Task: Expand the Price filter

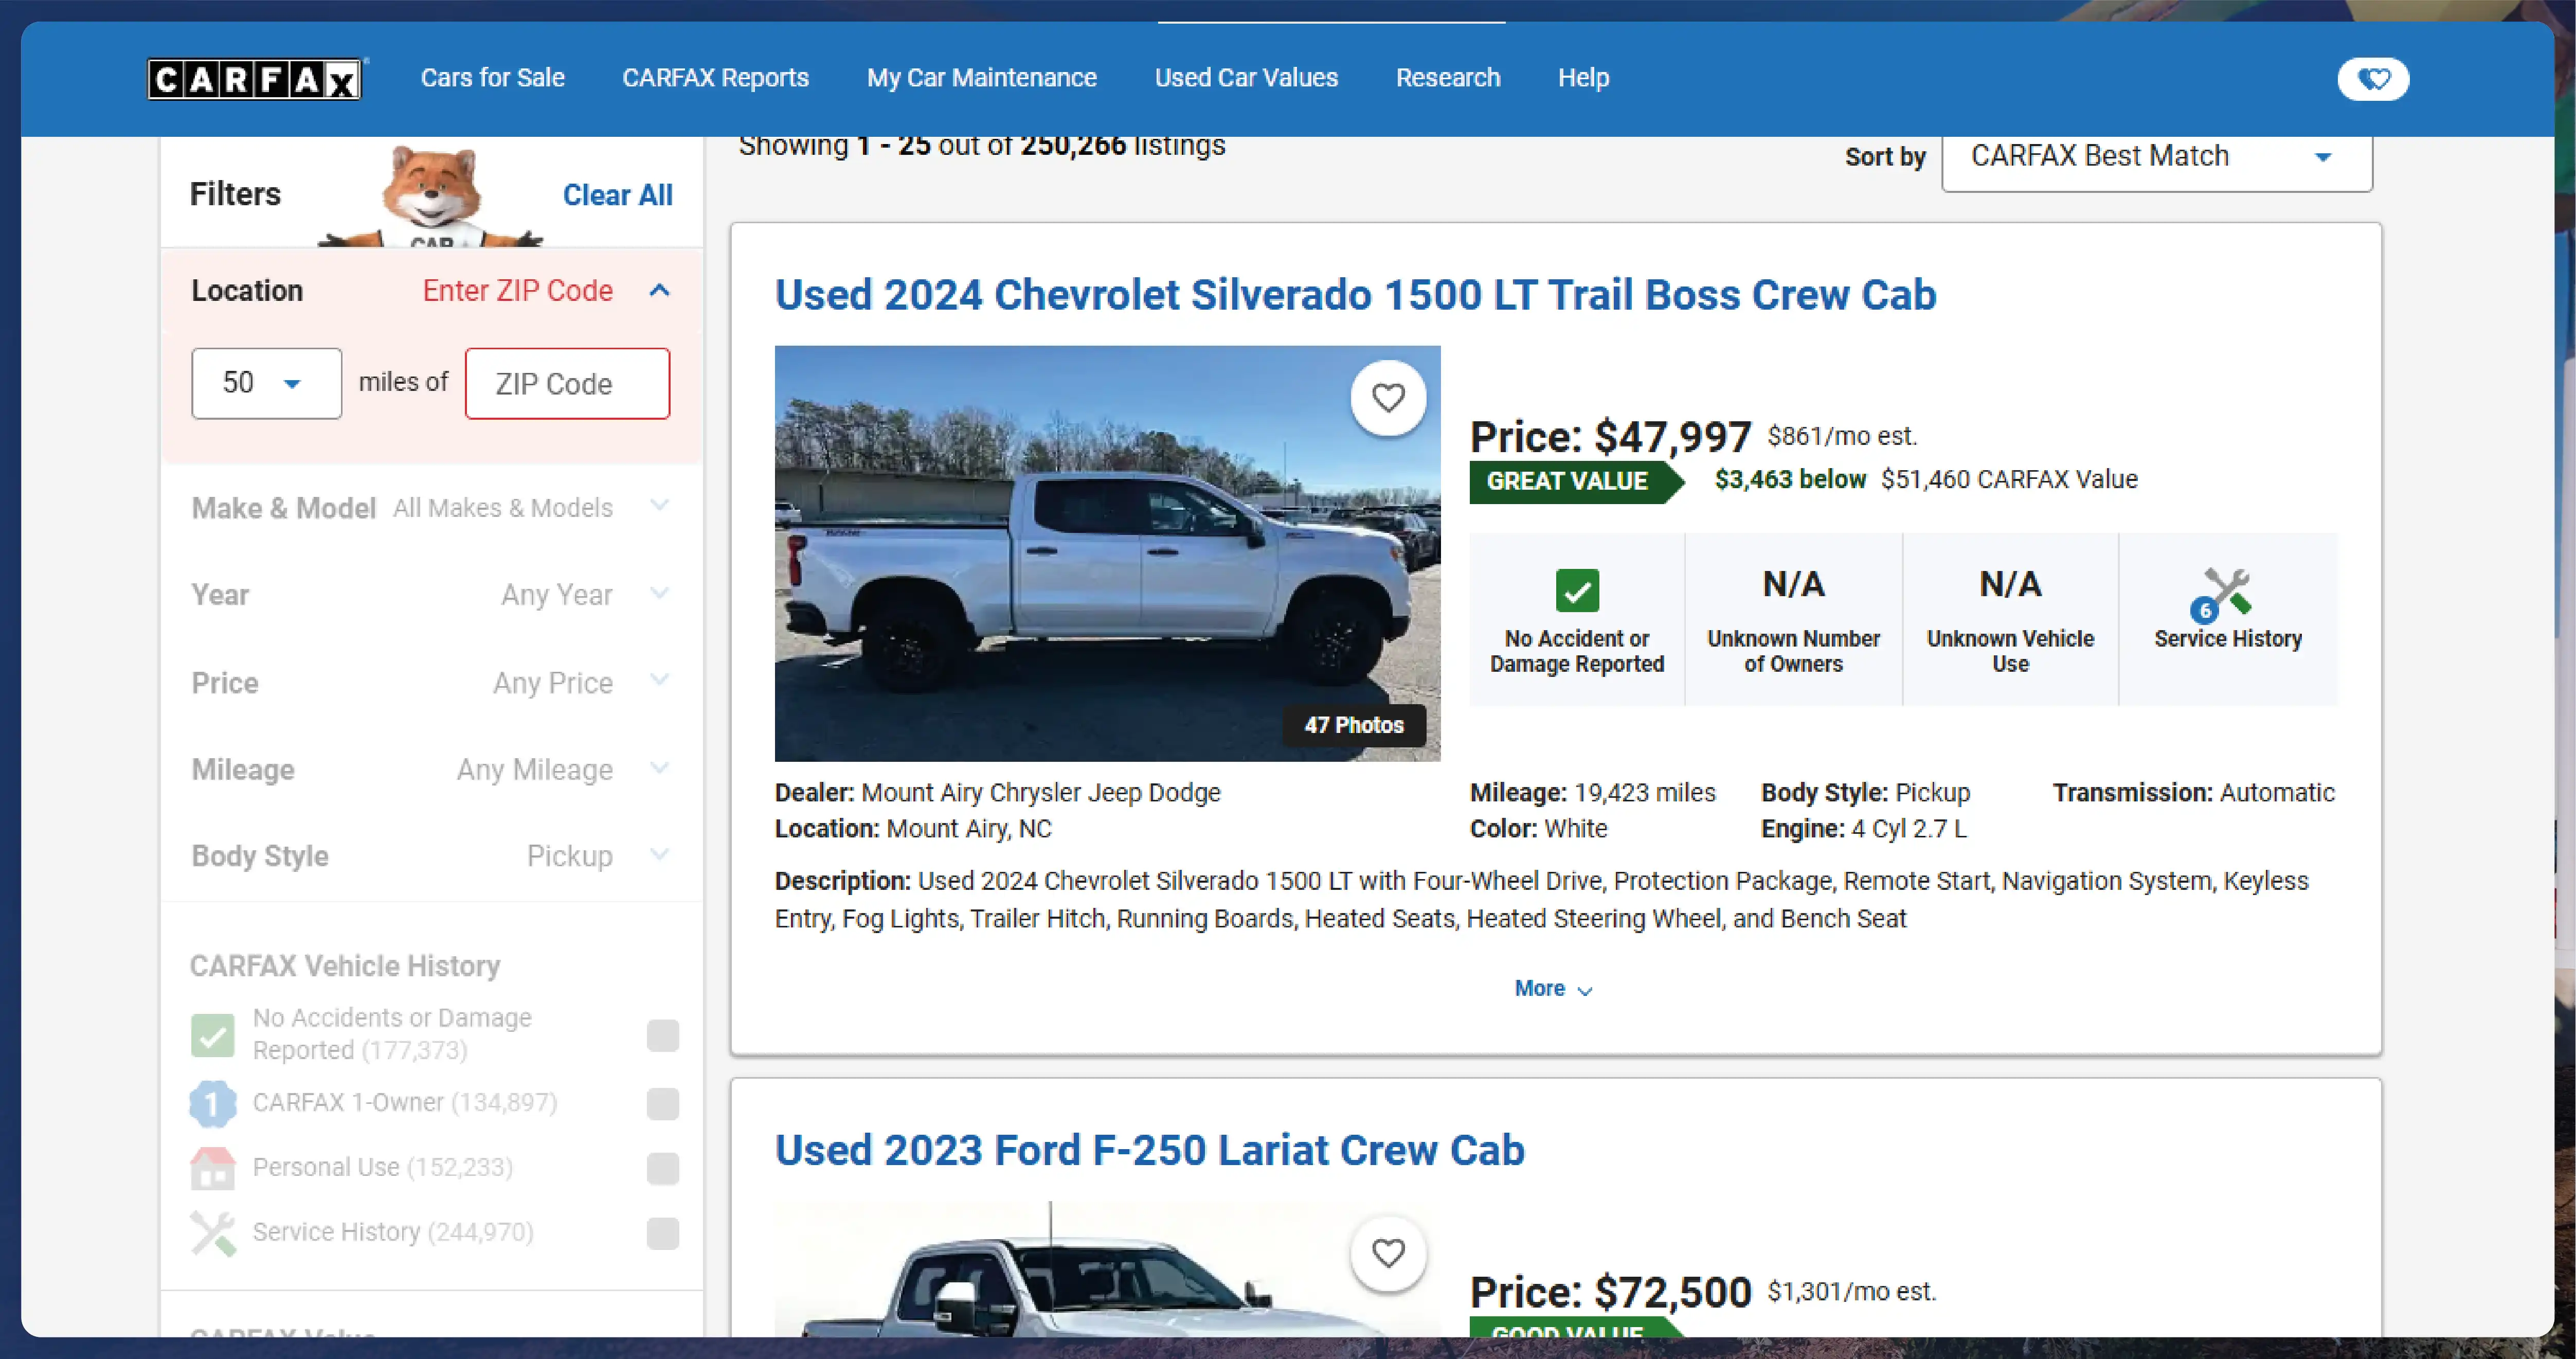Action: point(431,682)
